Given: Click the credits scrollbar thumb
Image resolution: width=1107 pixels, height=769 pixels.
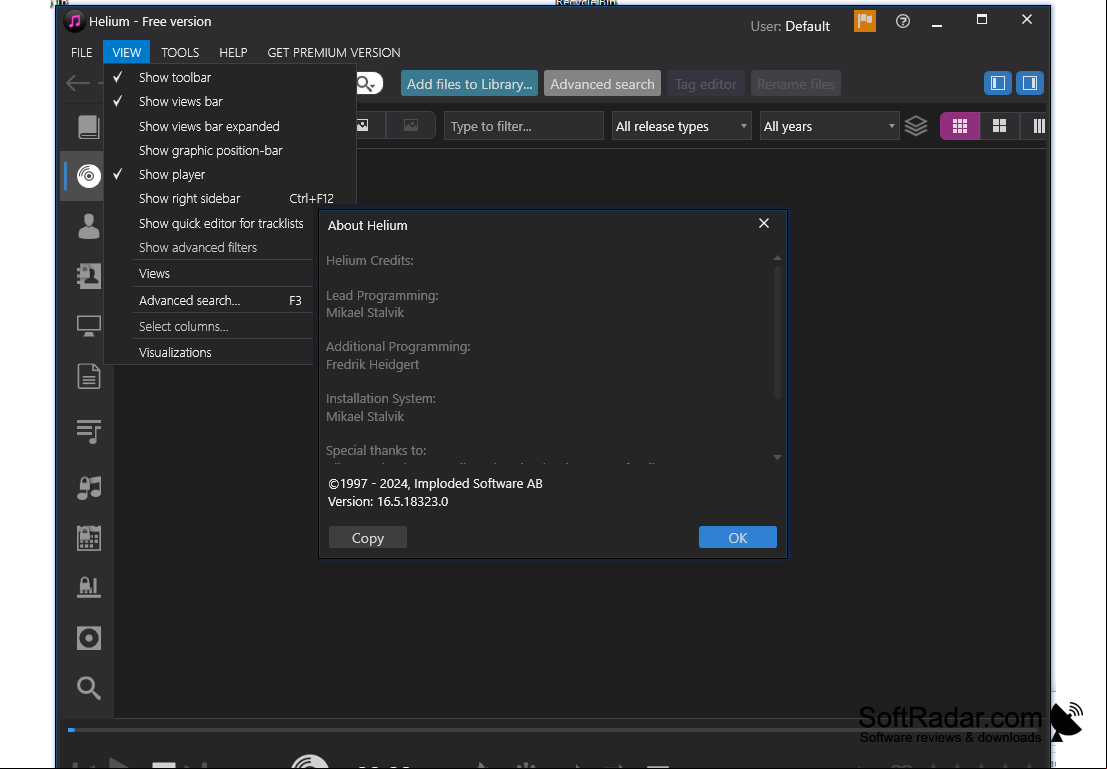Looking at the screenshot, I should (x=777, y=332).
